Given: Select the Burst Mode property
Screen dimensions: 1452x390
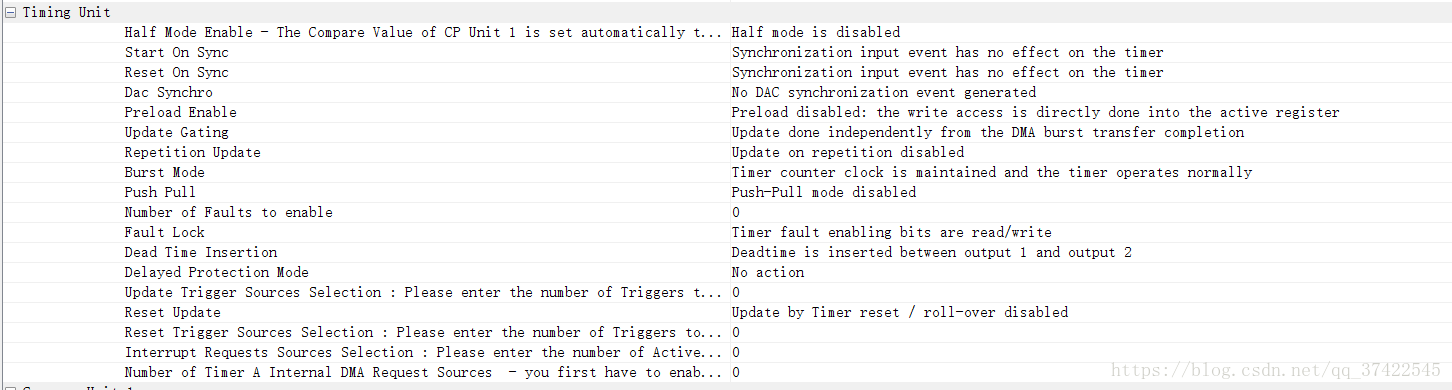Looking at the screenshot, I should [x=164, y=172].
